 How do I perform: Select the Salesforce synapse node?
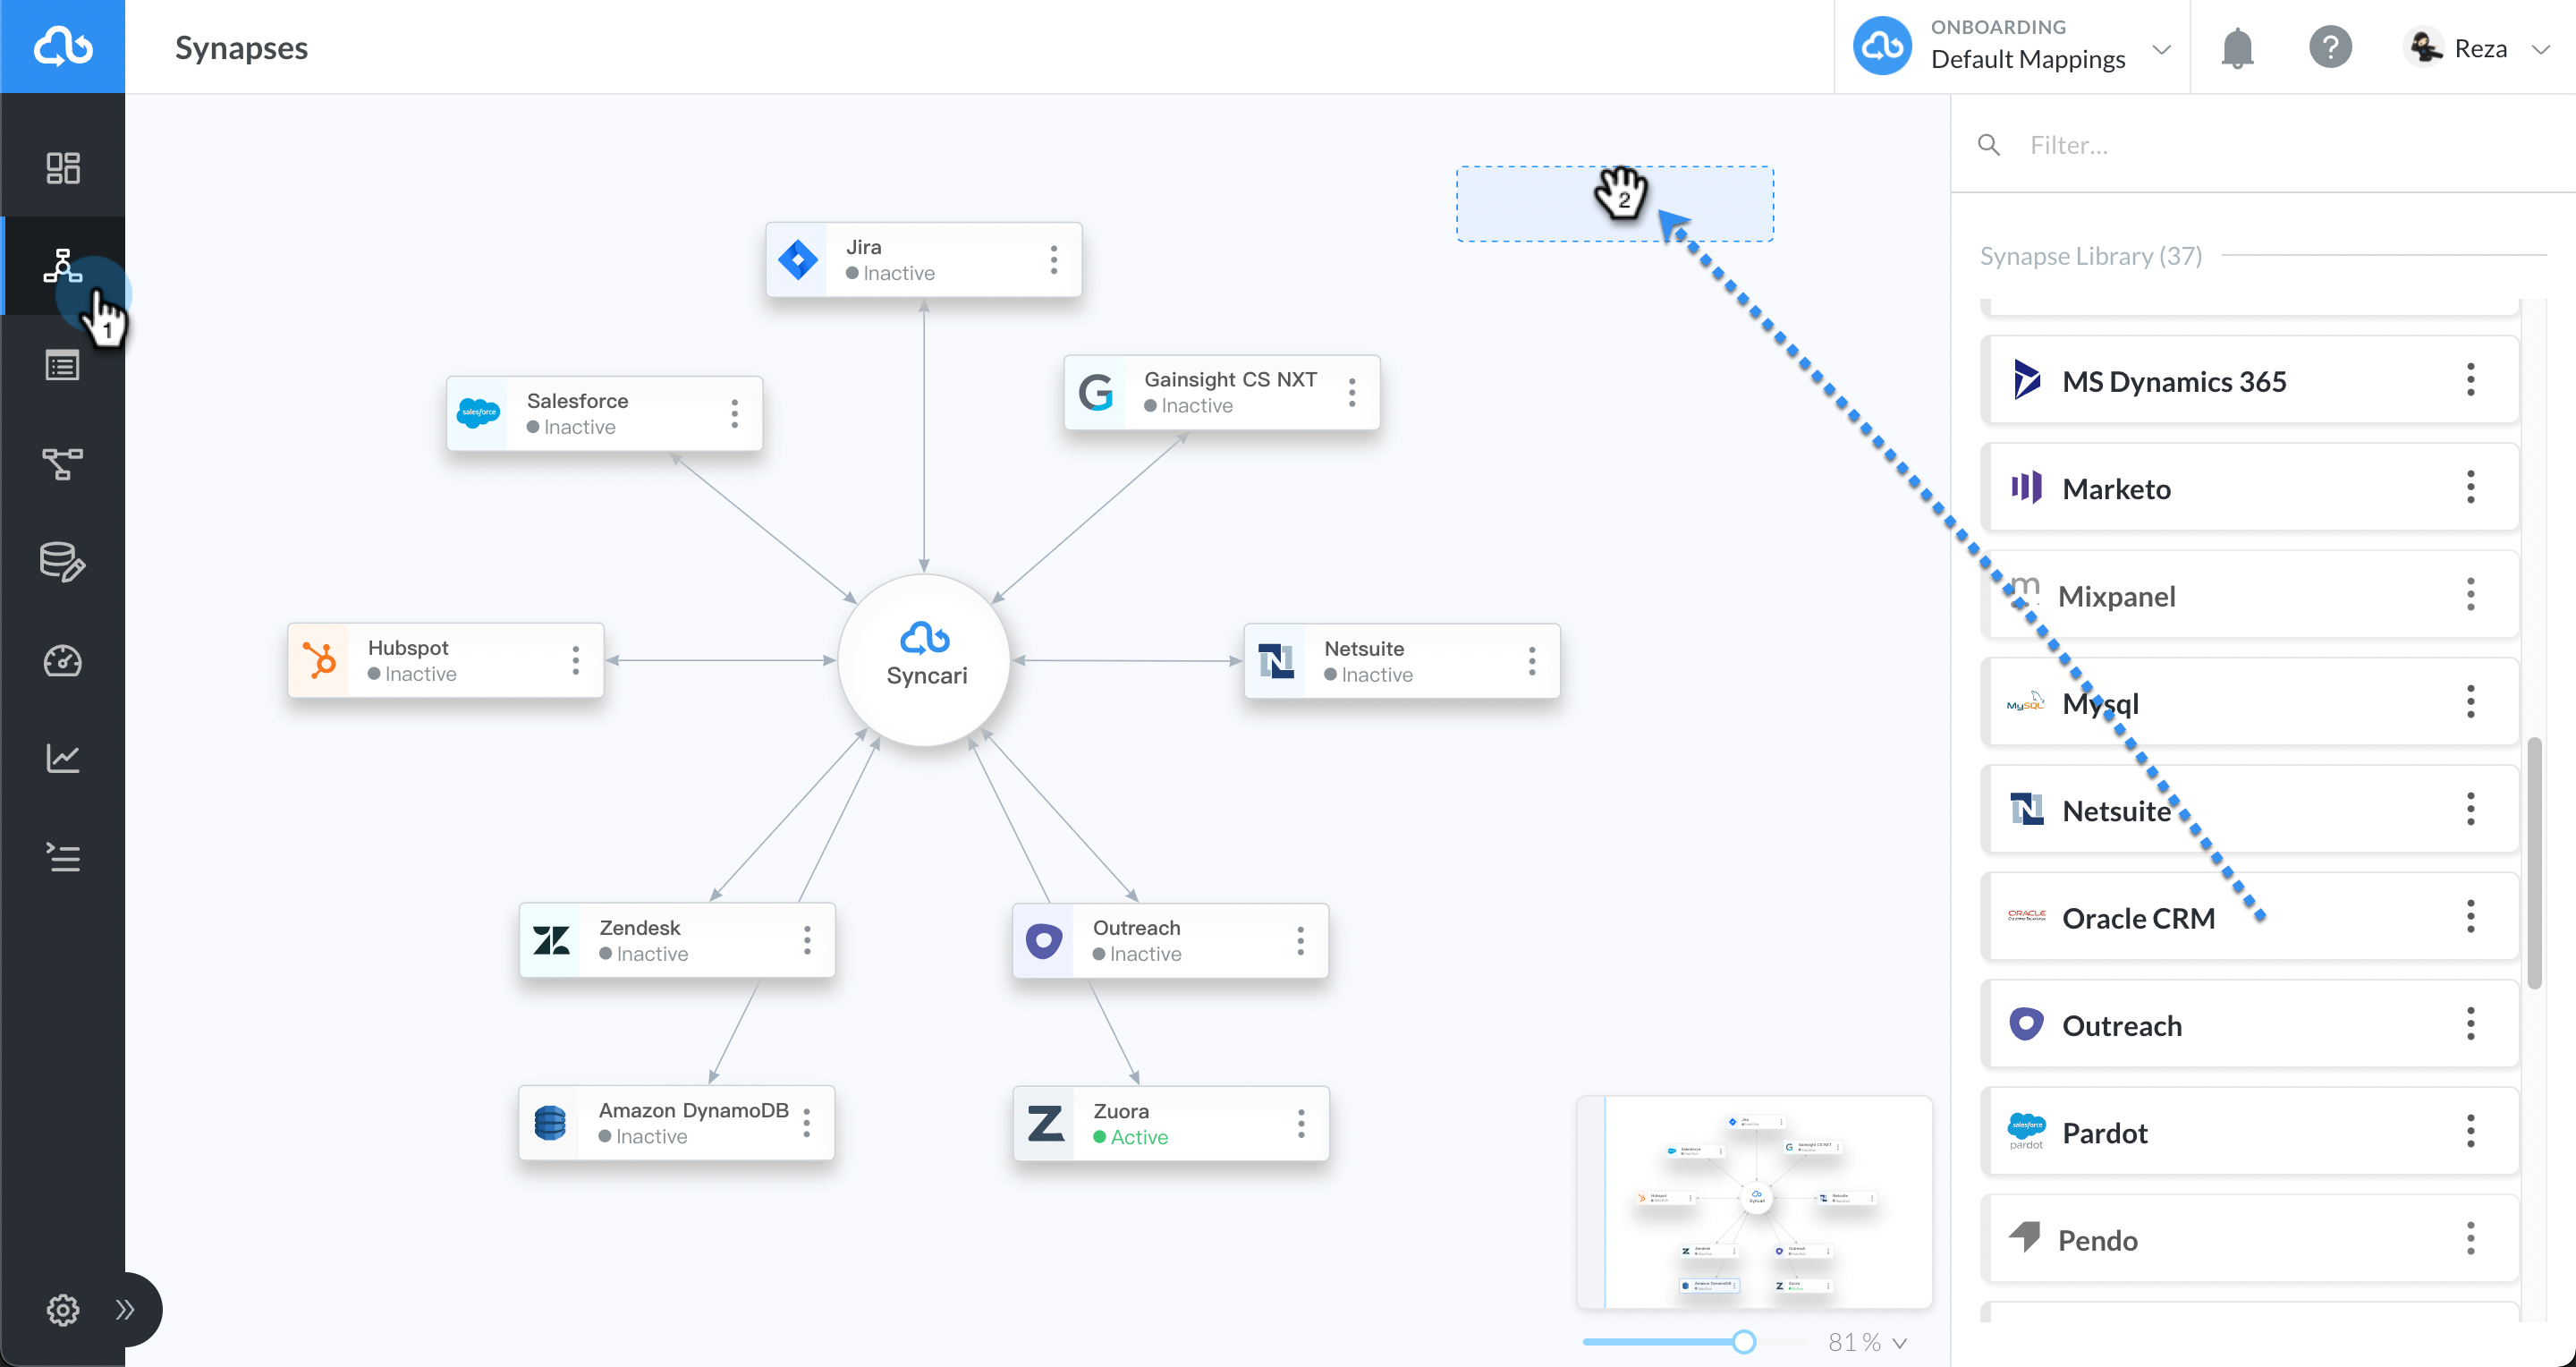[604, 413]
